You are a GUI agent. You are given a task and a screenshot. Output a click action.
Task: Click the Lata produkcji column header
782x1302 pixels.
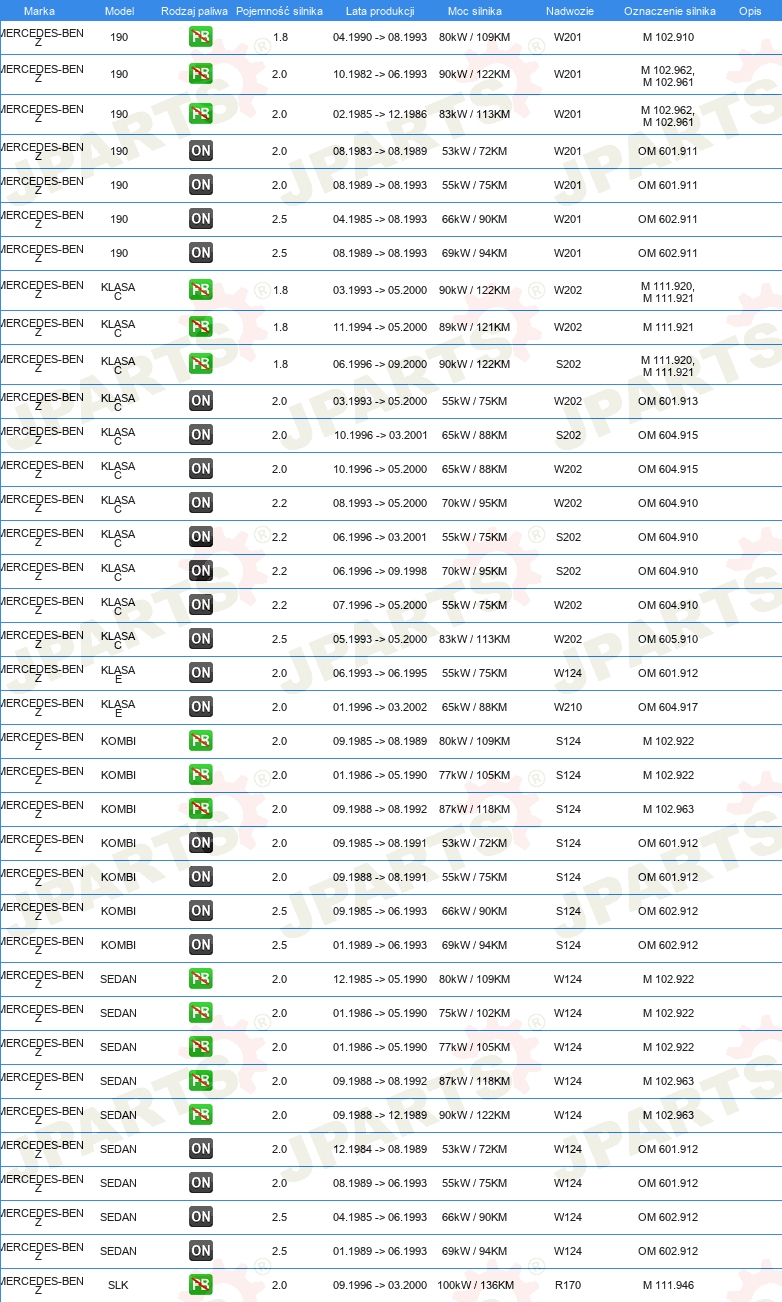click(x=380, y=11)
